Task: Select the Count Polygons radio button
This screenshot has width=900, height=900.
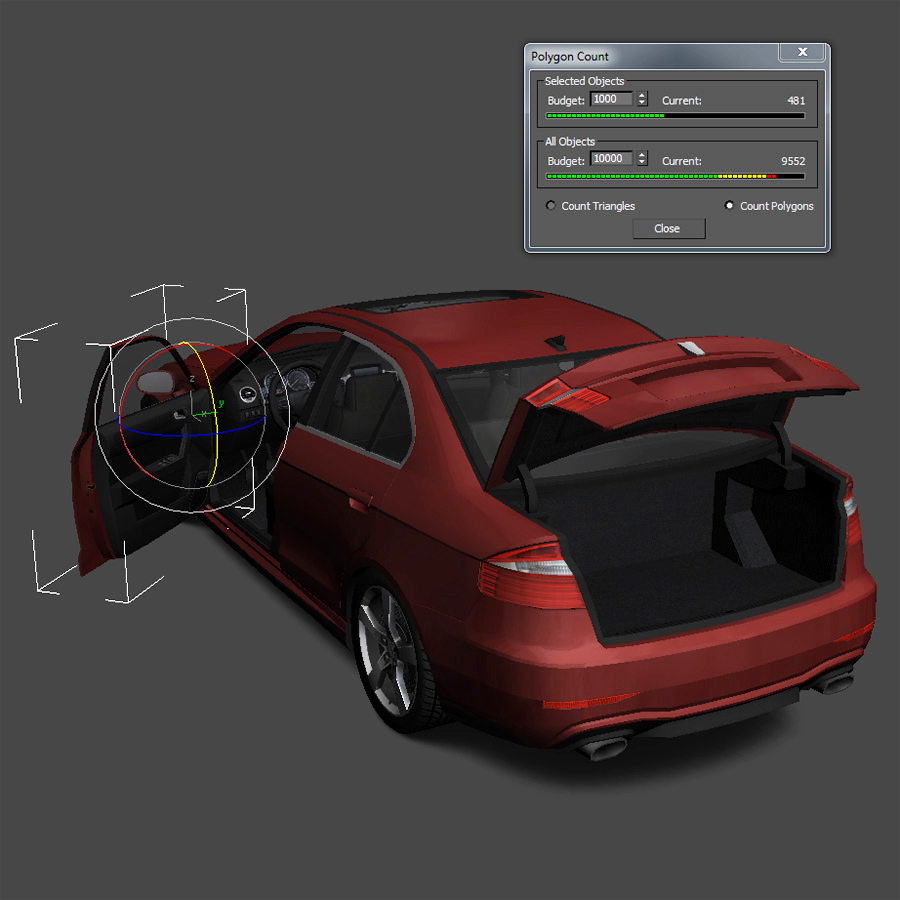Action: (x=729, y=205)
